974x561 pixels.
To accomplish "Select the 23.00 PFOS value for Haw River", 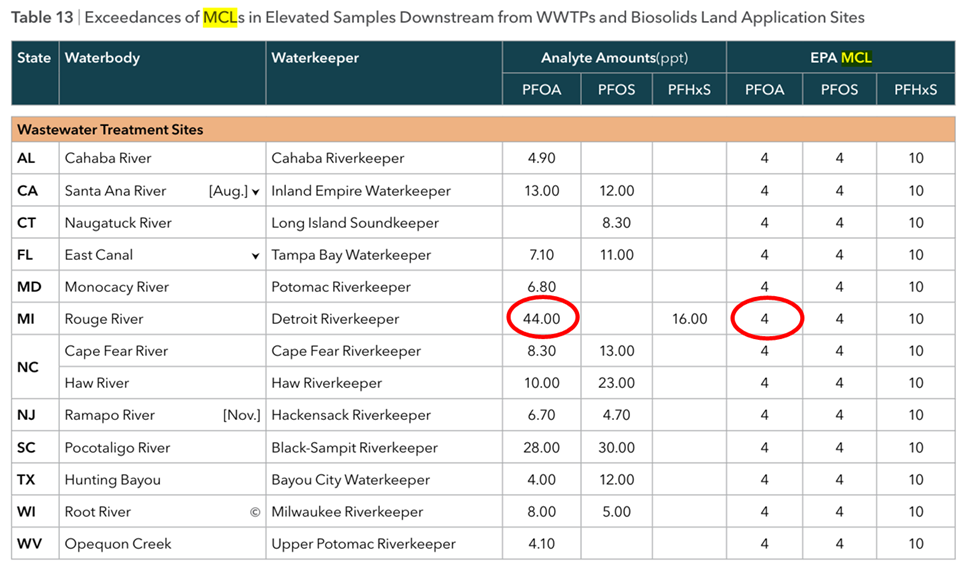I will pyautogui.click(x=616, y=383).
